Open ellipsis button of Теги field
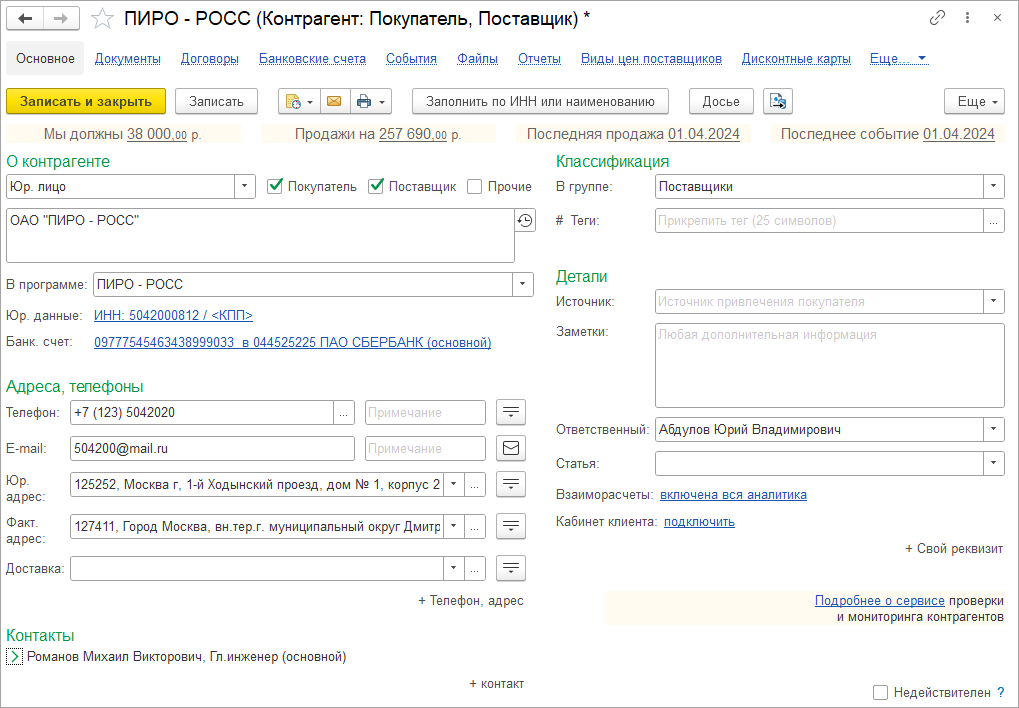 (994, 221)
